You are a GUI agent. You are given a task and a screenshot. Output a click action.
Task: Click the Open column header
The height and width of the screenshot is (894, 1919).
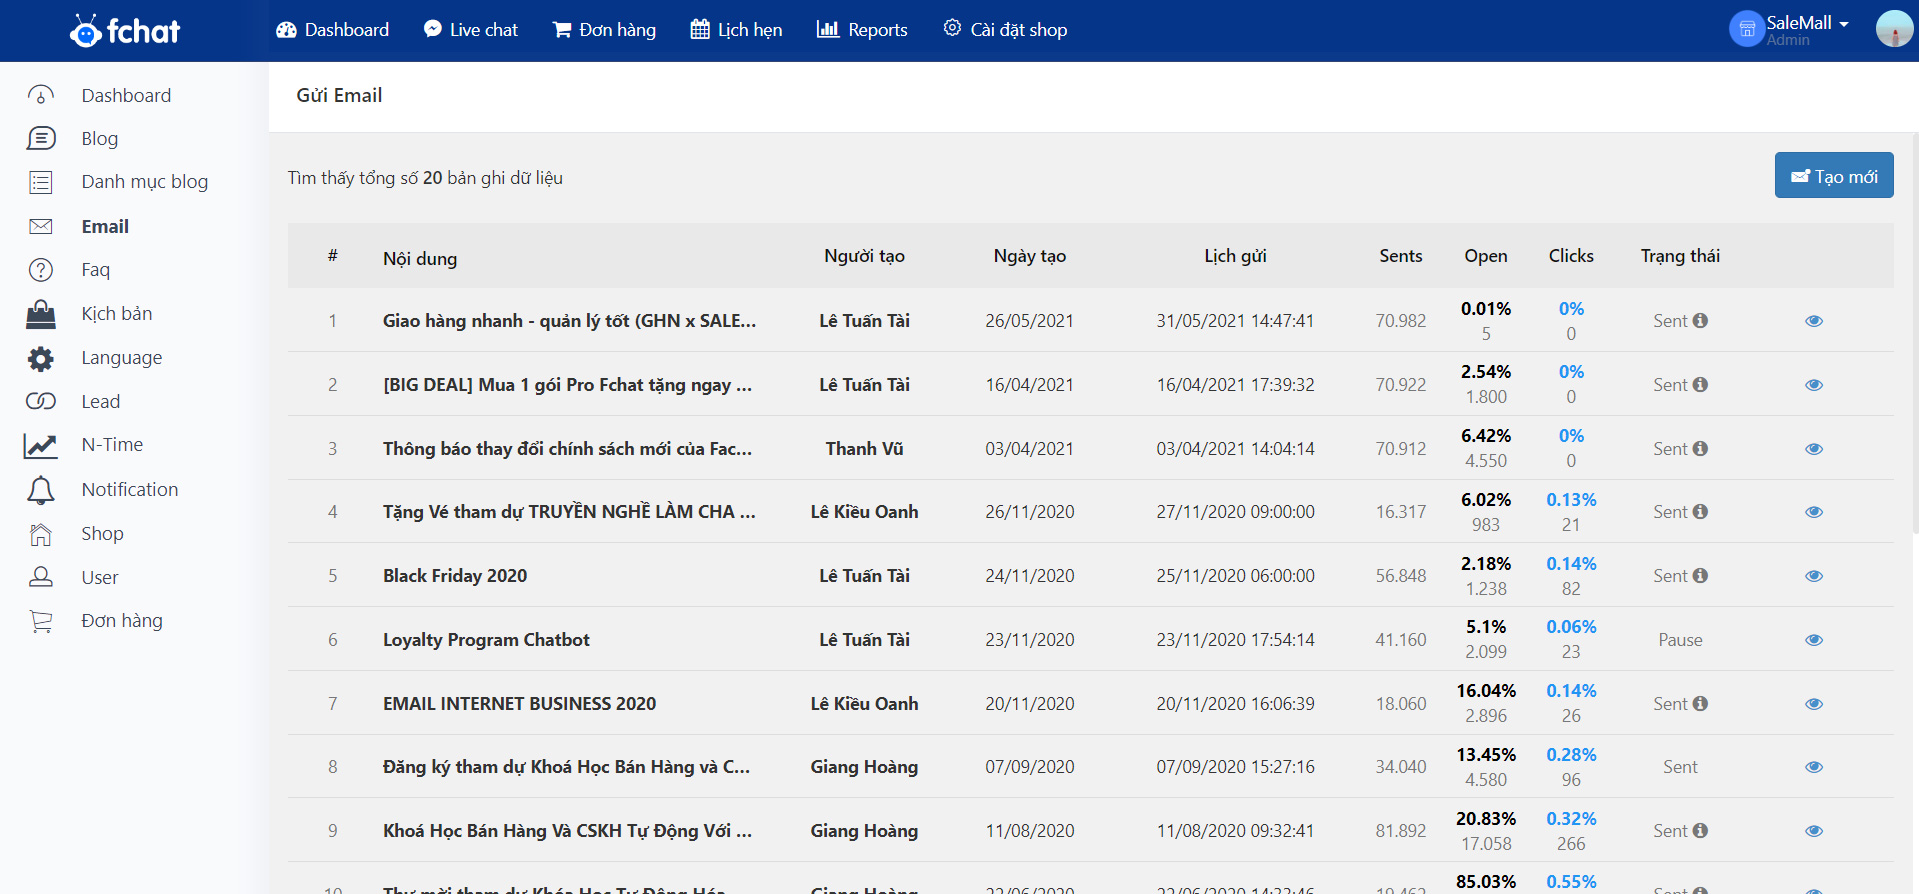click(1485, 256)
